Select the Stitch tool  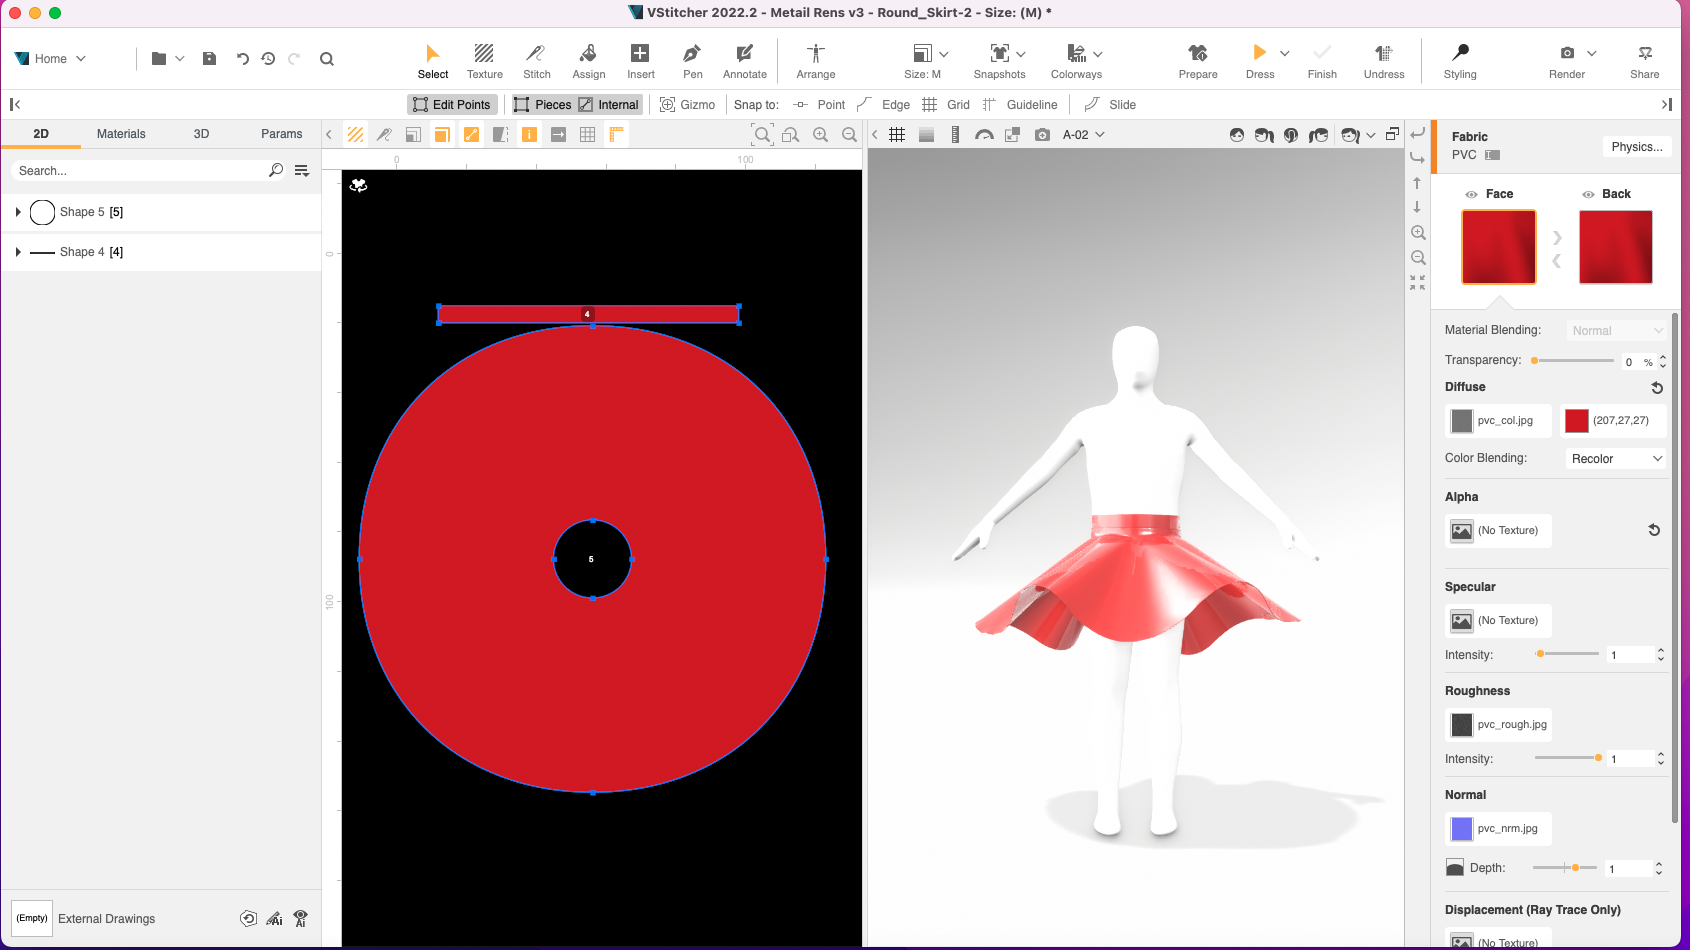tap(536, 60)
